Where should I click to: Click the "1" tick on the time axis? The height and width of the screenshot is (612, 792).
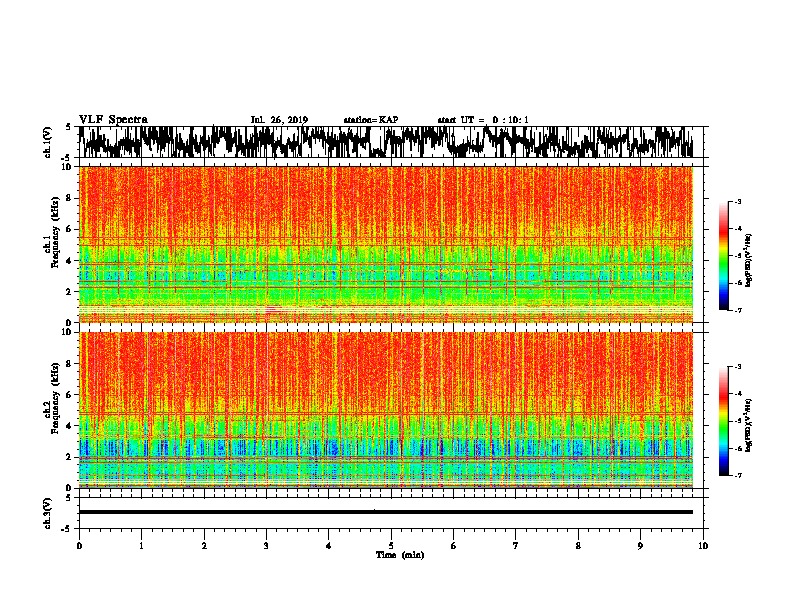(141, 546)
